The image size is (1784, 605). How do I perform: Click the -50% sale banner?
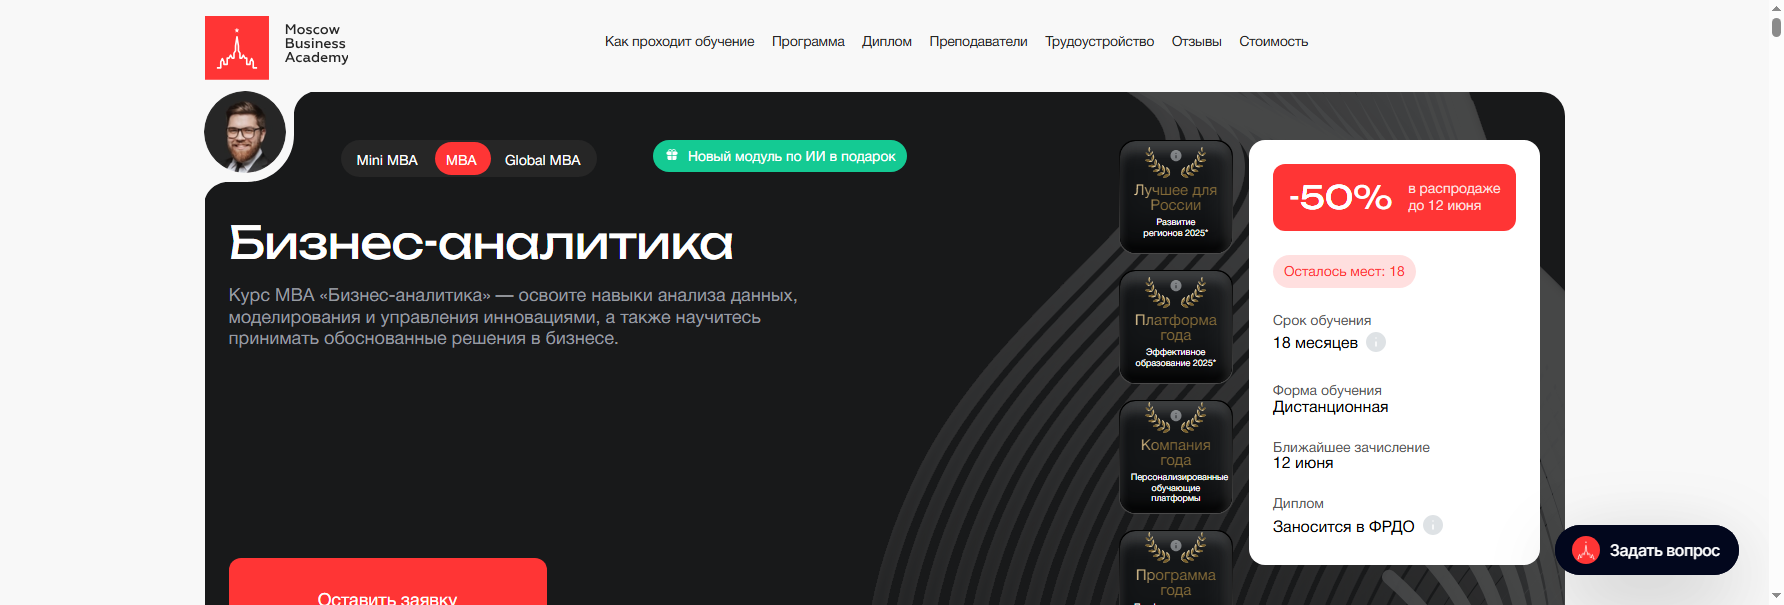[1394, 197]
